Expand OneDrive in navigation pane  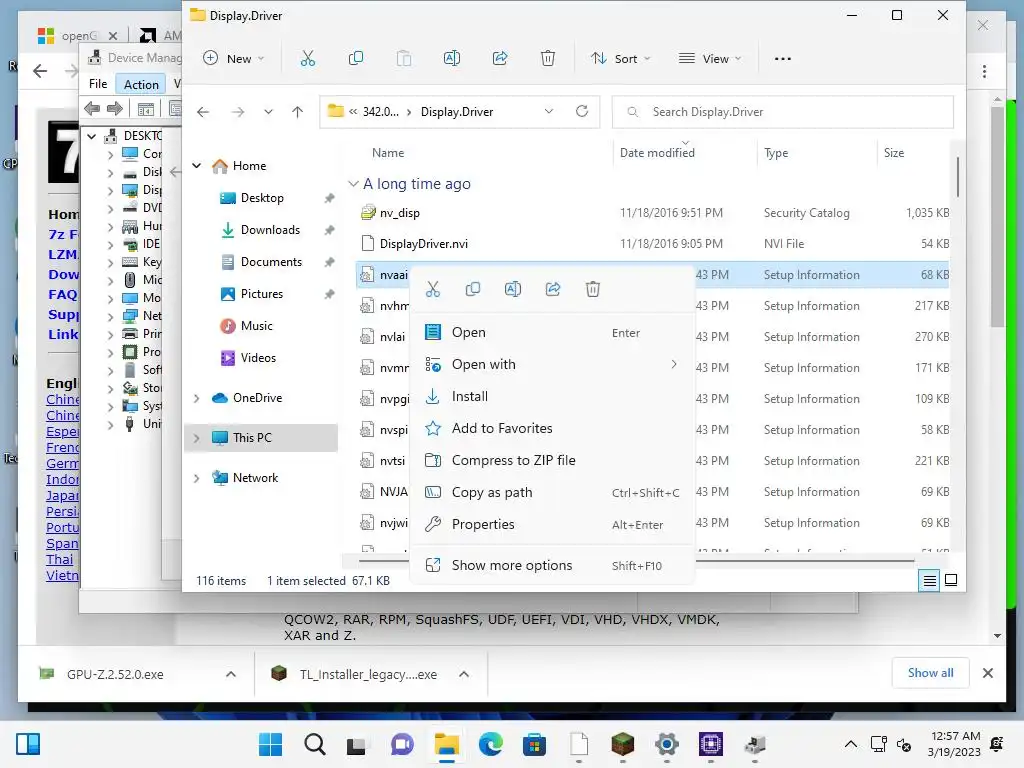(x=197, y=398)
